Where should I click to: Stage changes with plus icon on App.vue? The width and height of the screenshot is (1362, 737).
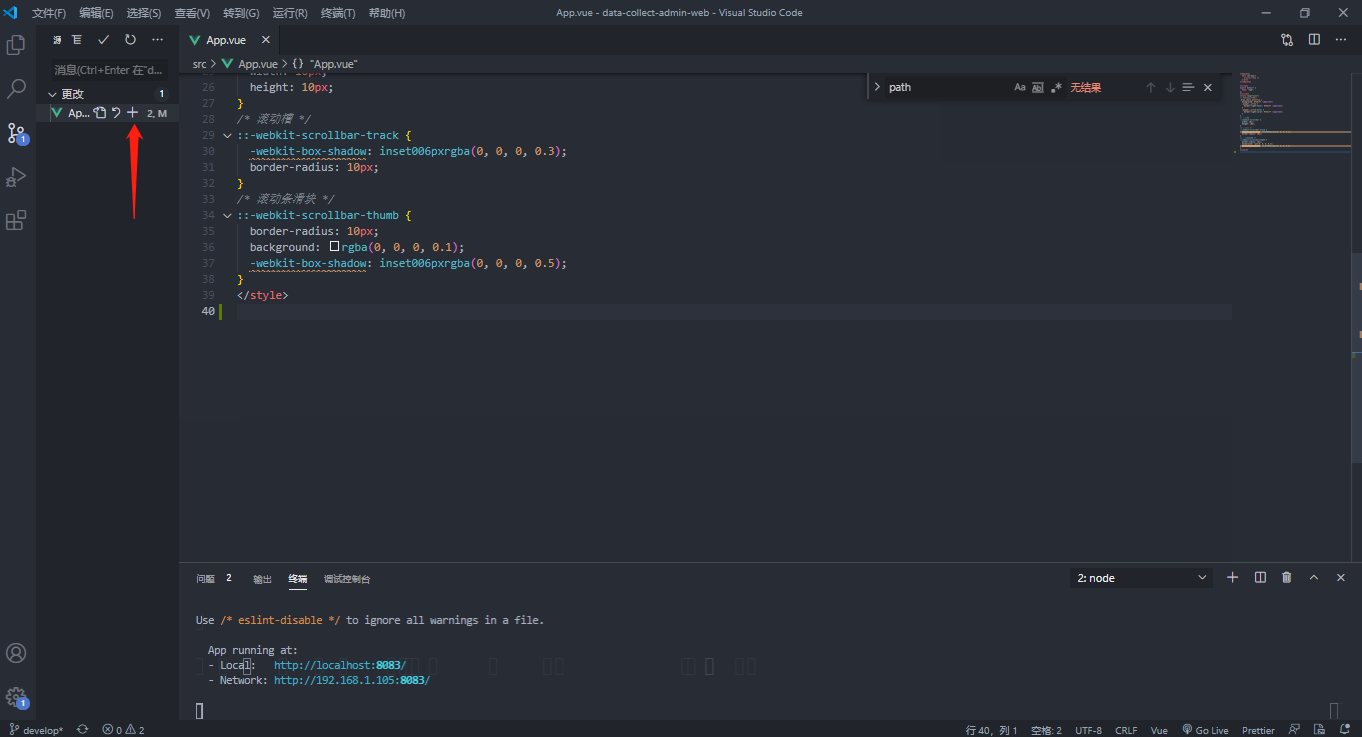pos(132,113)
